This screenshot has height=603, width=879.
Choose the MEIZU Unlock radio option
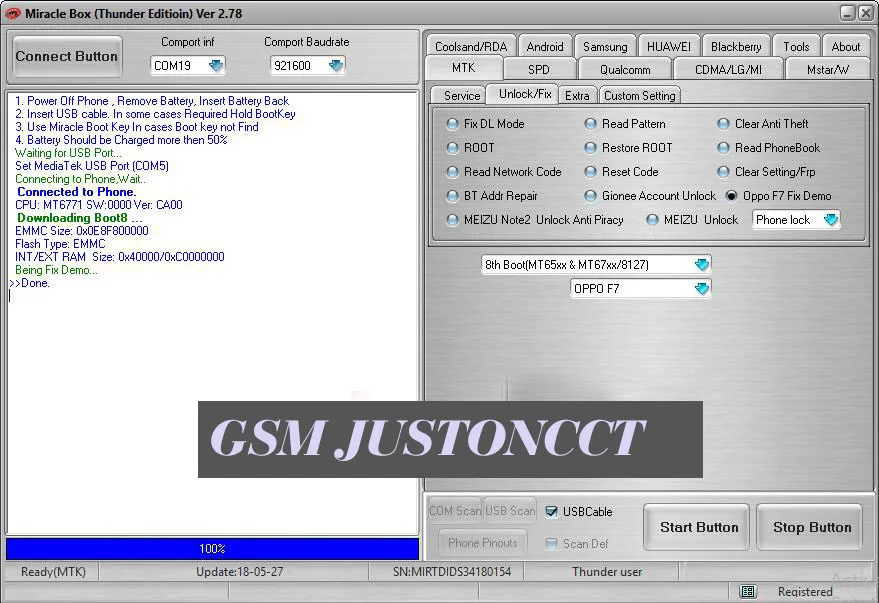tap(652, 220)
